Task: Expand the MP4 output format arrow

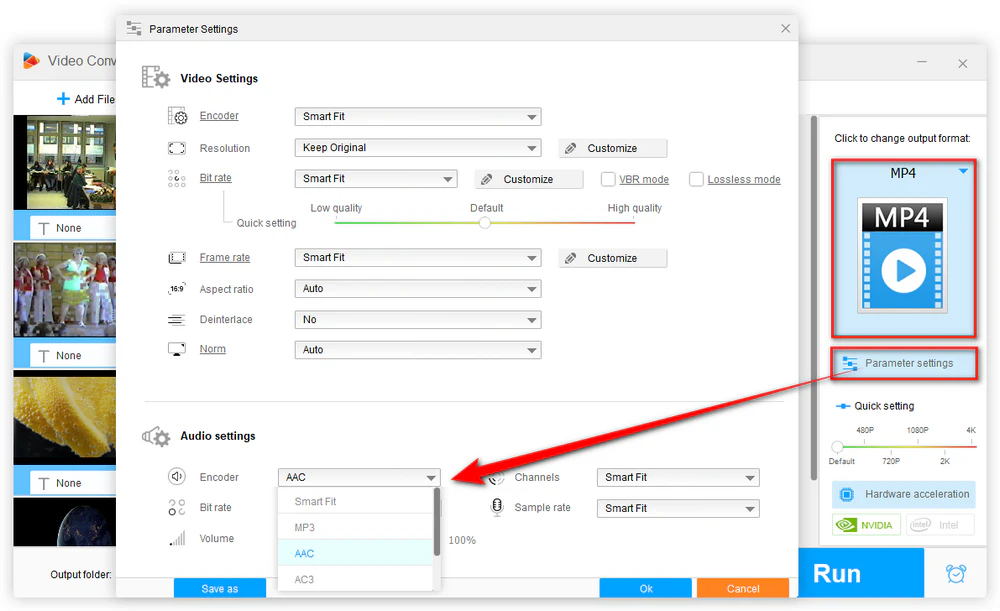Action: pos(963,171)
